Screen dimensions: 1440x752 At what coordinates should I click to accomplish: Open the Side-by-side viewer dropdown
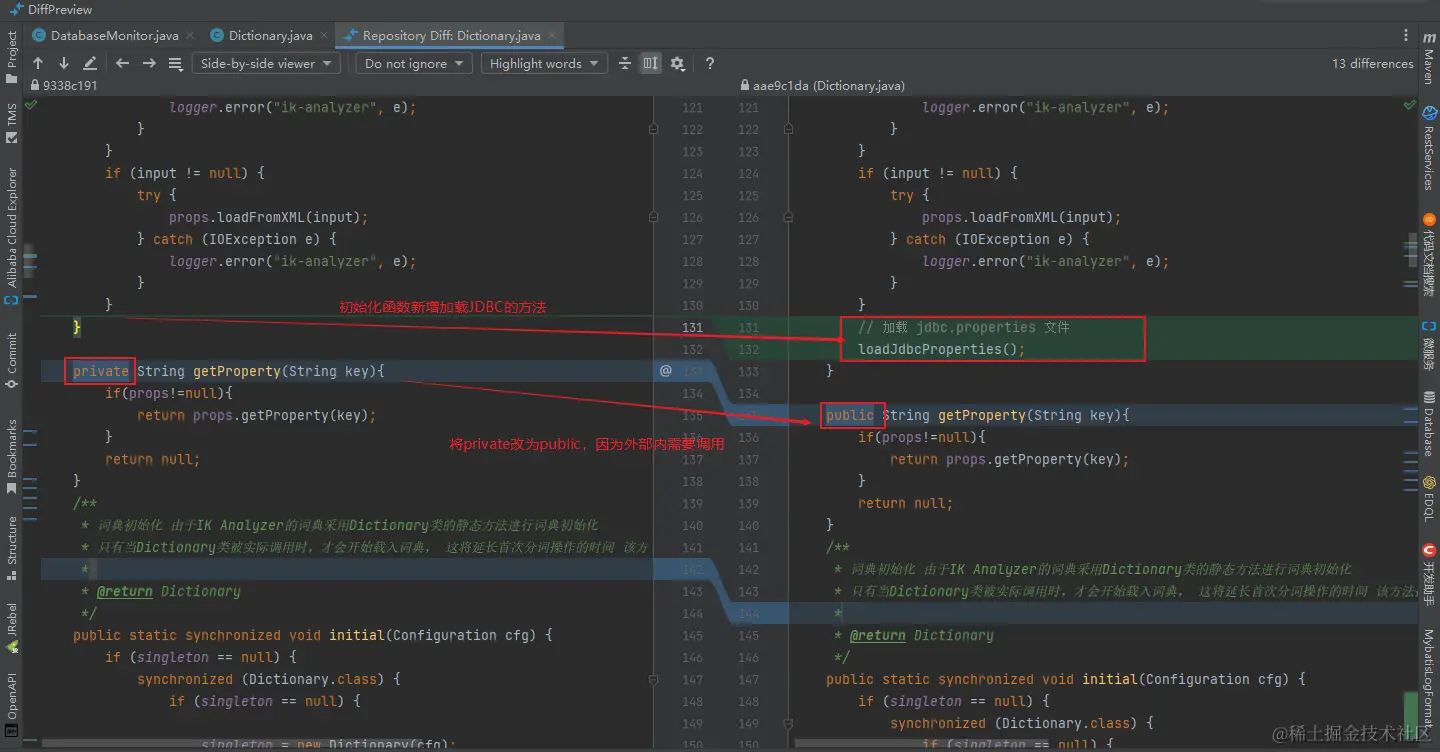coord(266,63)
